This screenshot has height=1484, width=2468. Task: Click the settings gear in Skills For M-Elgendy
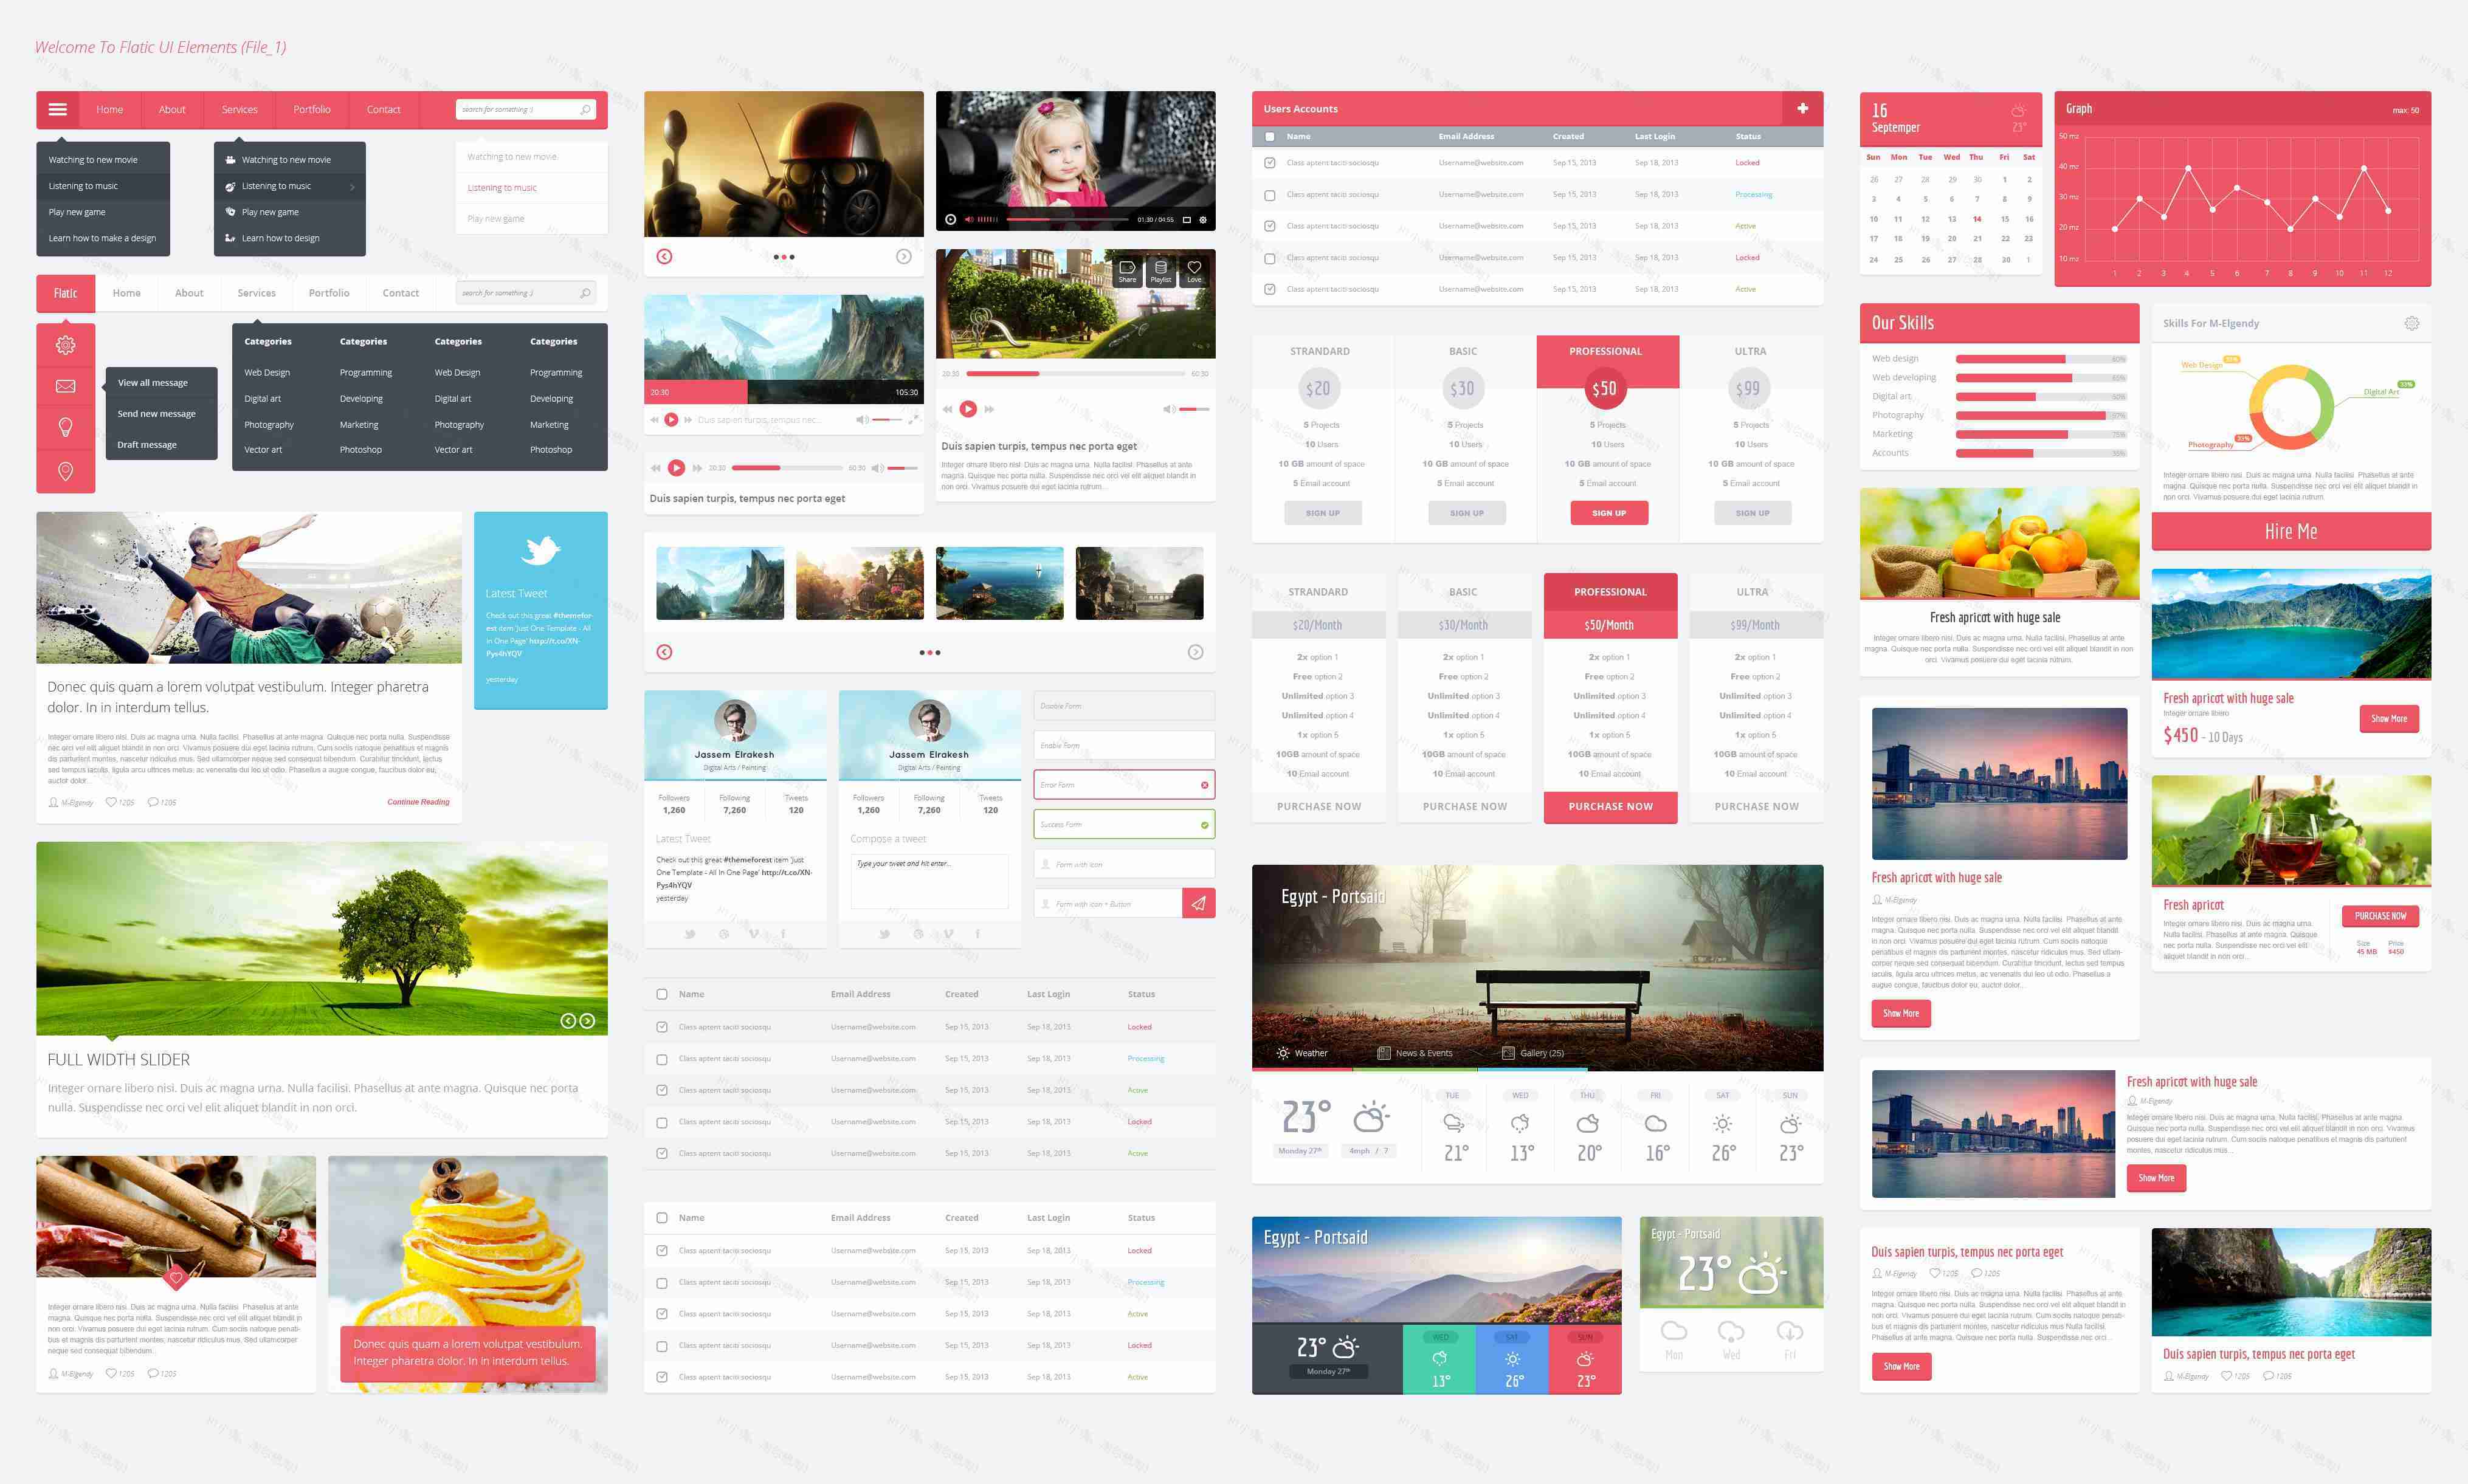(x=2411, y=323)
